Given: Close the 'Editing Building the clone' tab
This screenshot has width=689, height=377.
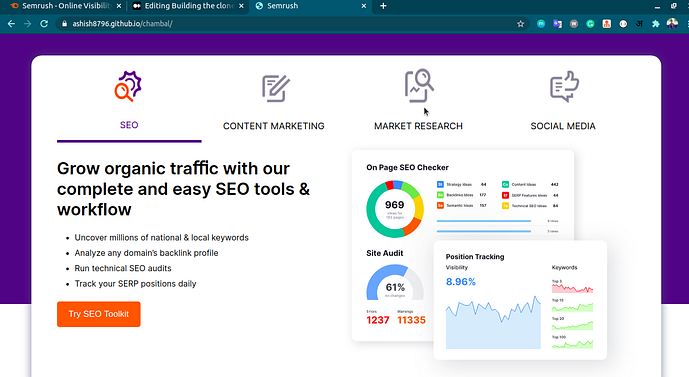Looking at the screenshot, I should tap(241, 6).
